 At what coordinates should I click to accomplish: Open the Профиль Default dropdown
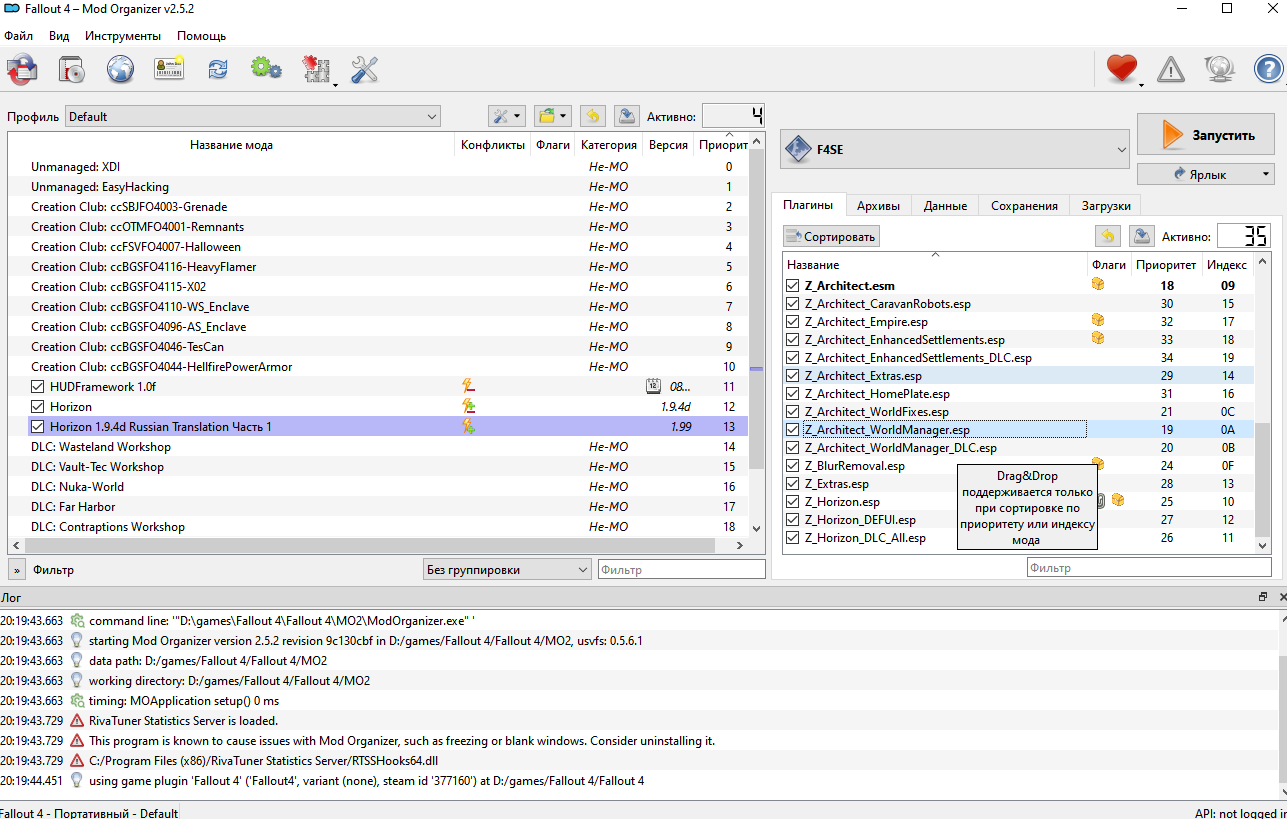coord(253,116)
